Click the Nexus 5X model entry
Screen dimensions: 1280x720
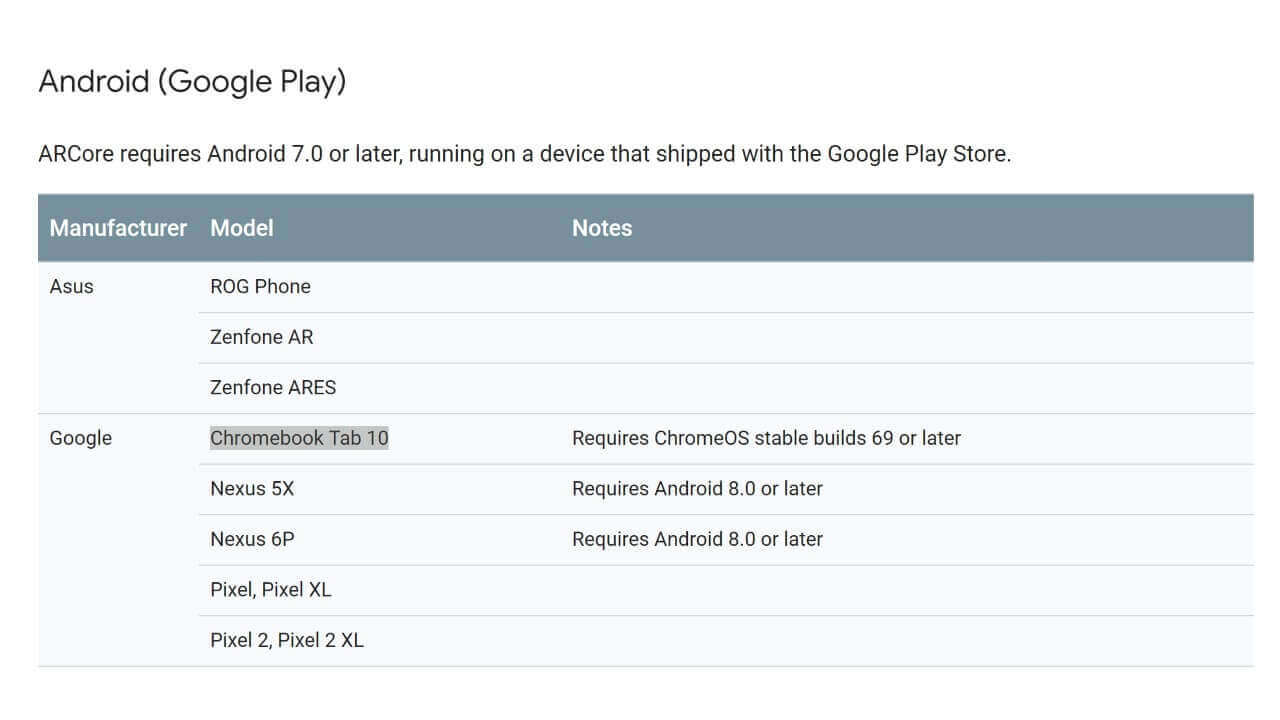(x=252, y=489)
